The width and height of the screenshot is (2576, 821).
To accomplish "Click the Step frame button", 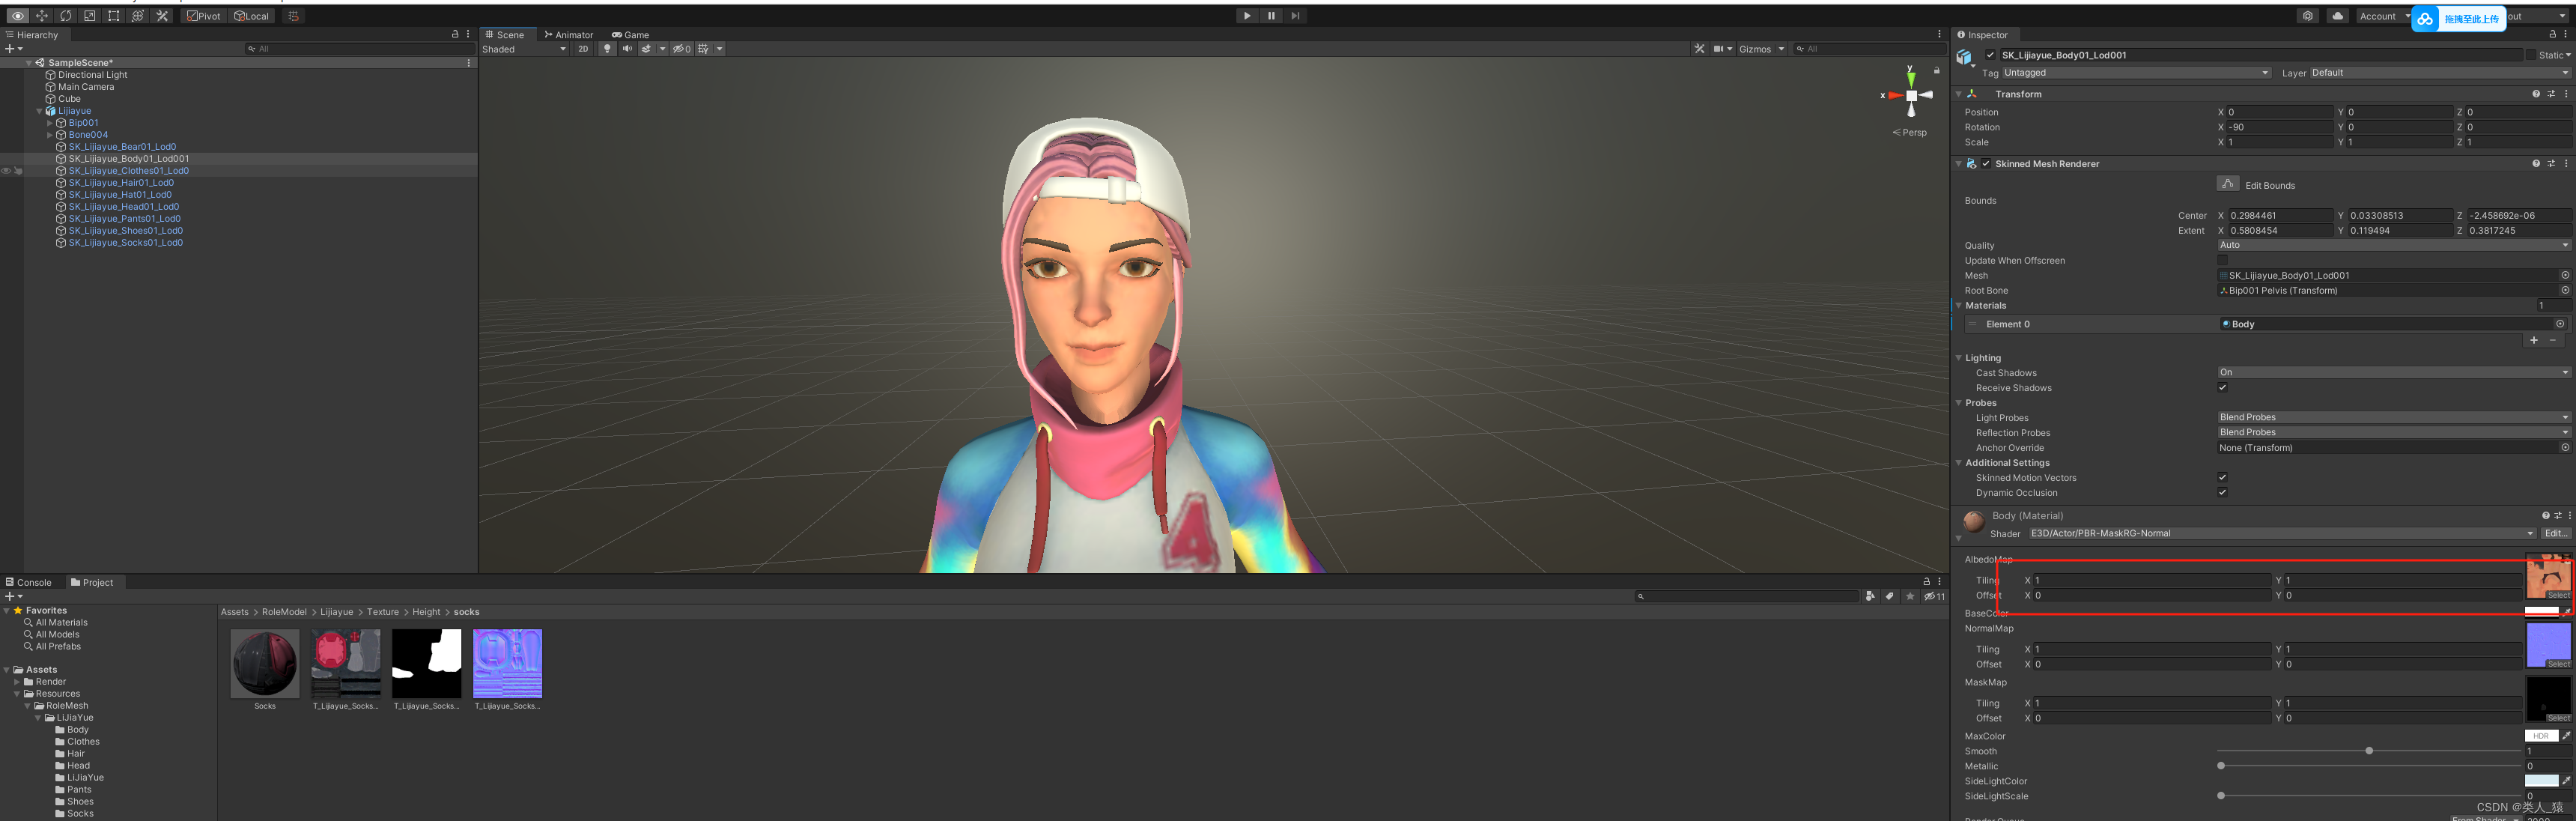I will tap(1295, 16).
